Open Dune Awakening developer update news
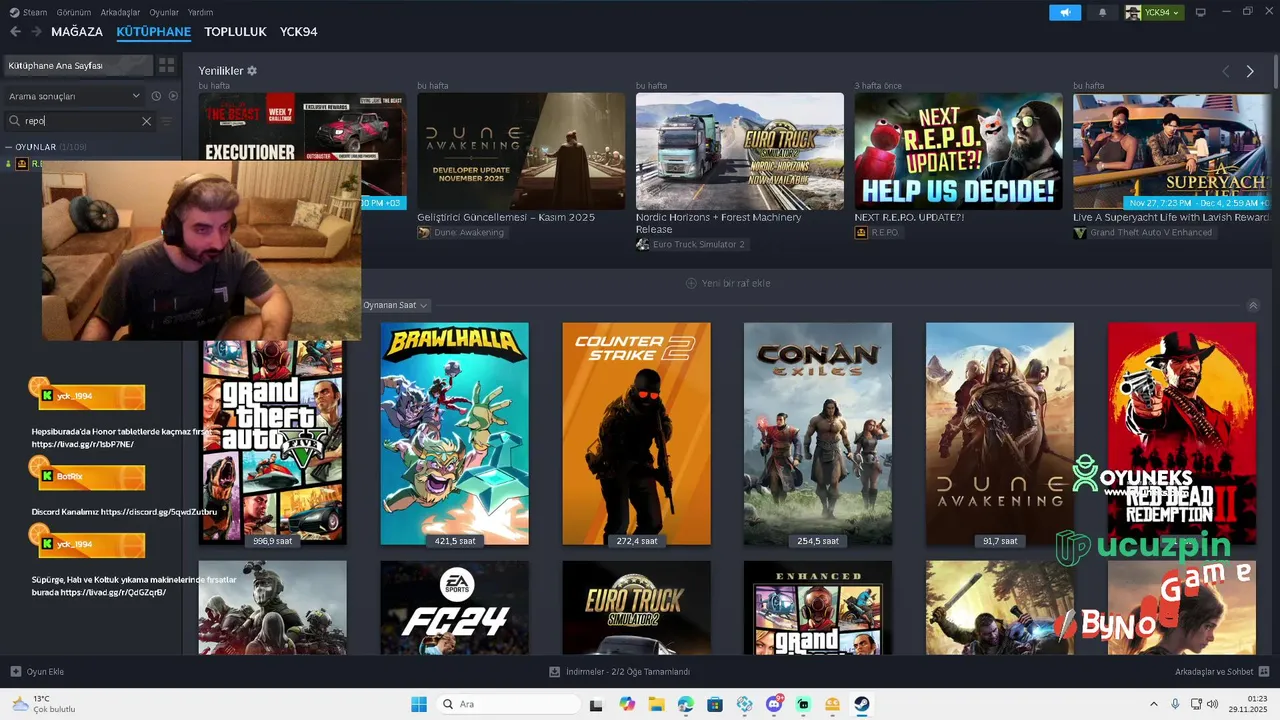1280x720 pixels. pos(521,151)
